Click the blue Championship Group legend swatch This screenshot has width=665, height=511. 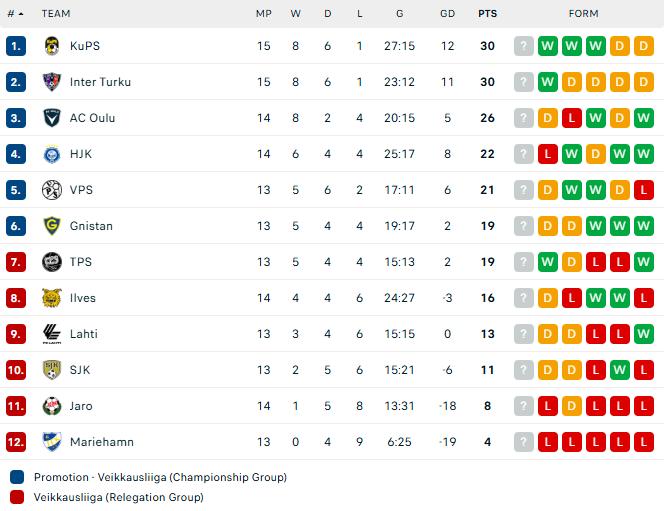pos(17,477)
